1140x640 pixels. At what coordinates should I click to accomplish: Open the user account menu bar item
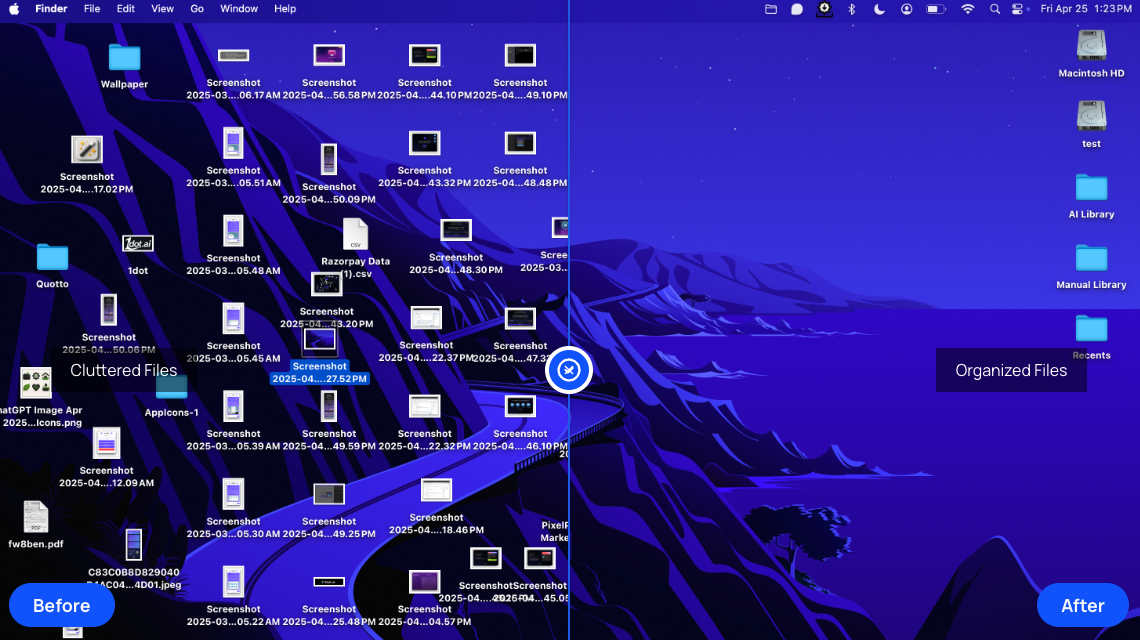click(x=906, y=9)
